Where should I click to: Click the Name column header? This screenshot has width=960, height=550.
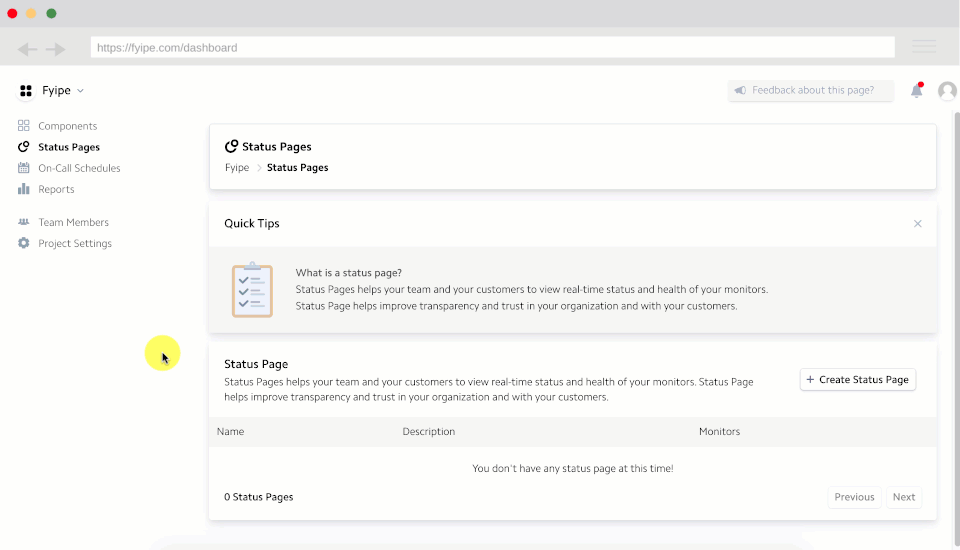[230, 432]
